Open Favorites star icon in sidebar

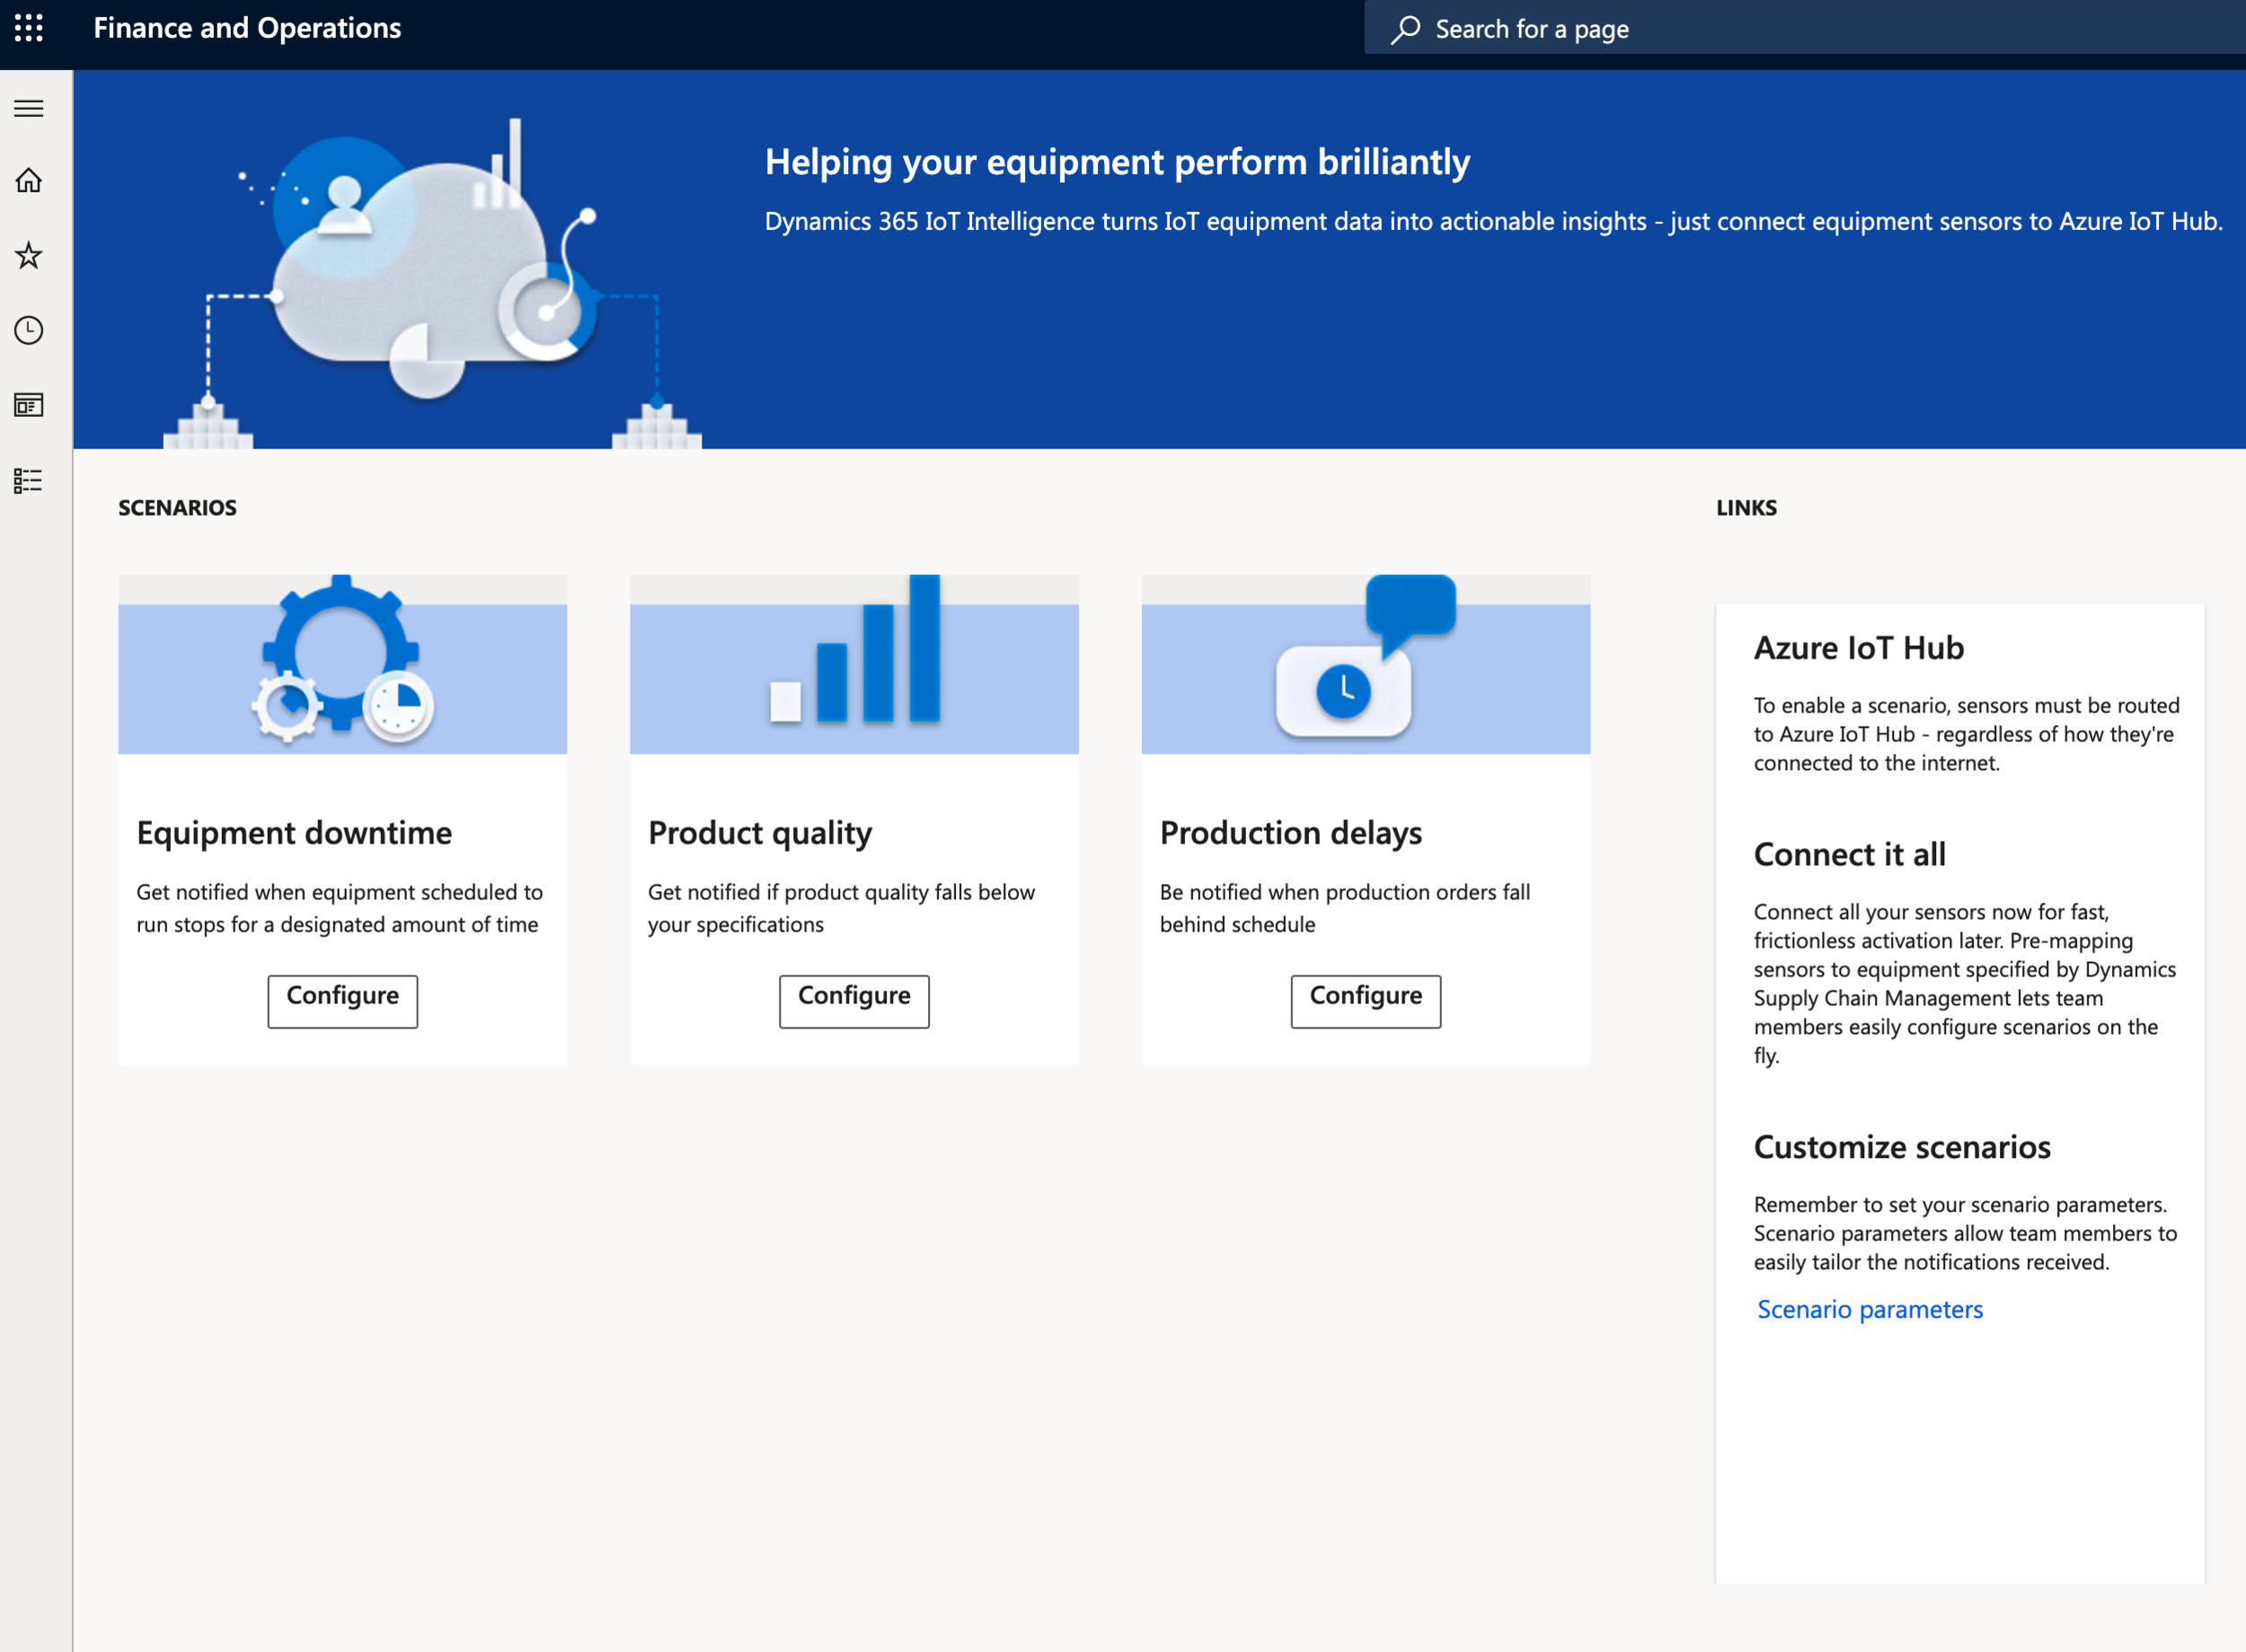(29, 256)
